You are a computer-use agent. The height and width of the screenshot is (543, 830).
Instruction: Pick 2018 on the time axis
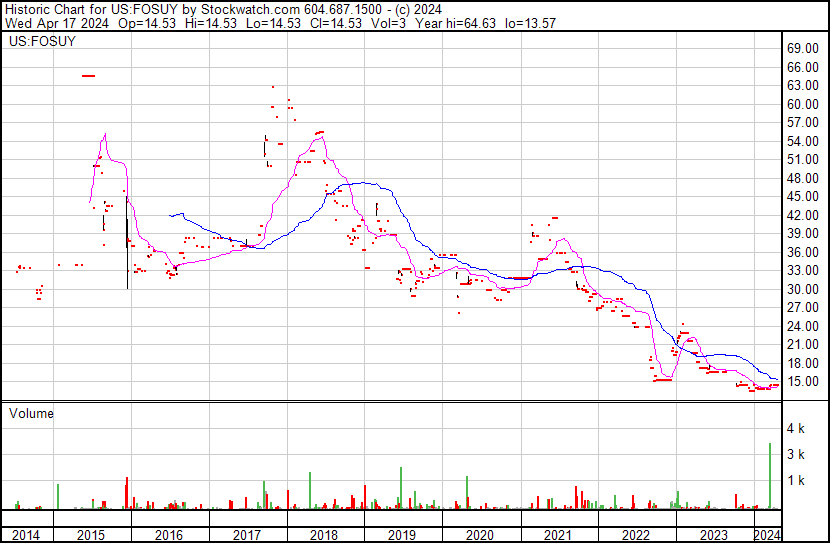[x=325, y=534]
